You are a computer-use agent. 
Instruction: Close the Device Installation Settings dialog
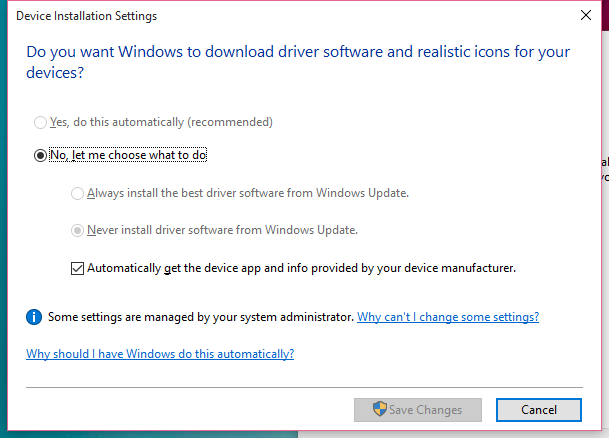(586, 15)
